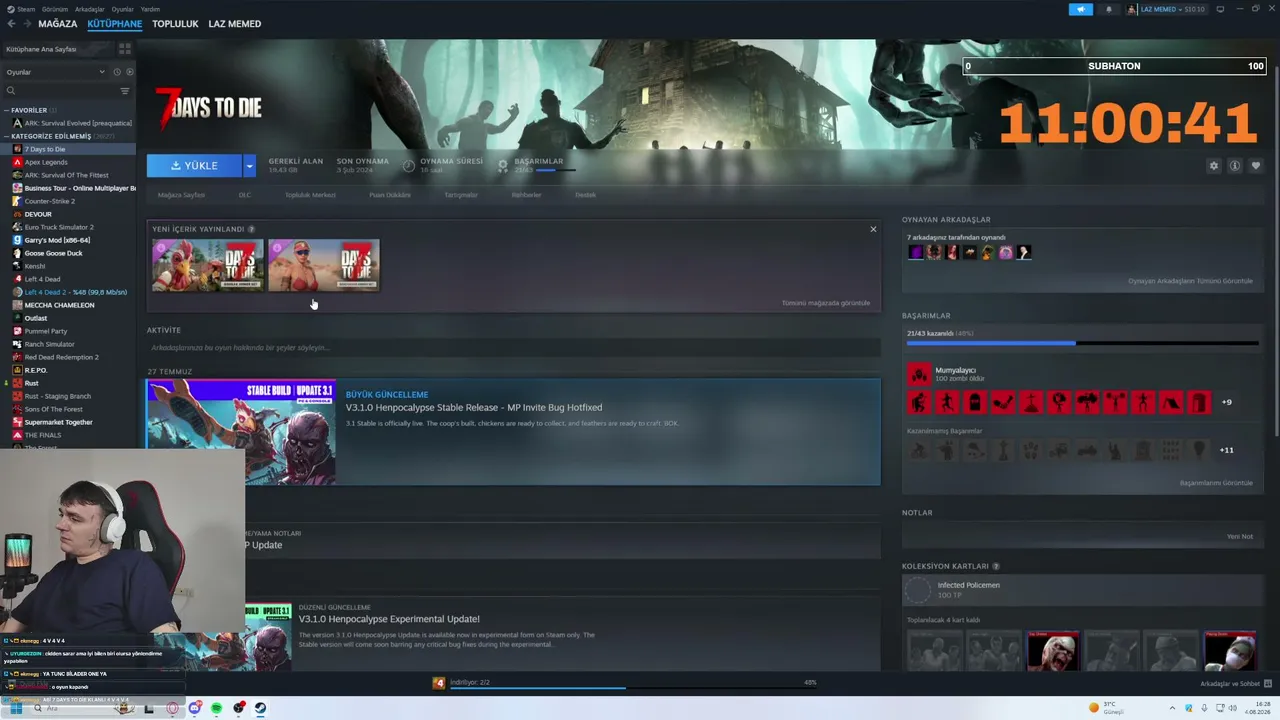This screenshot has height=720, width=1280.
Task: Open the Steam menu
Action: tap(25, 9)
